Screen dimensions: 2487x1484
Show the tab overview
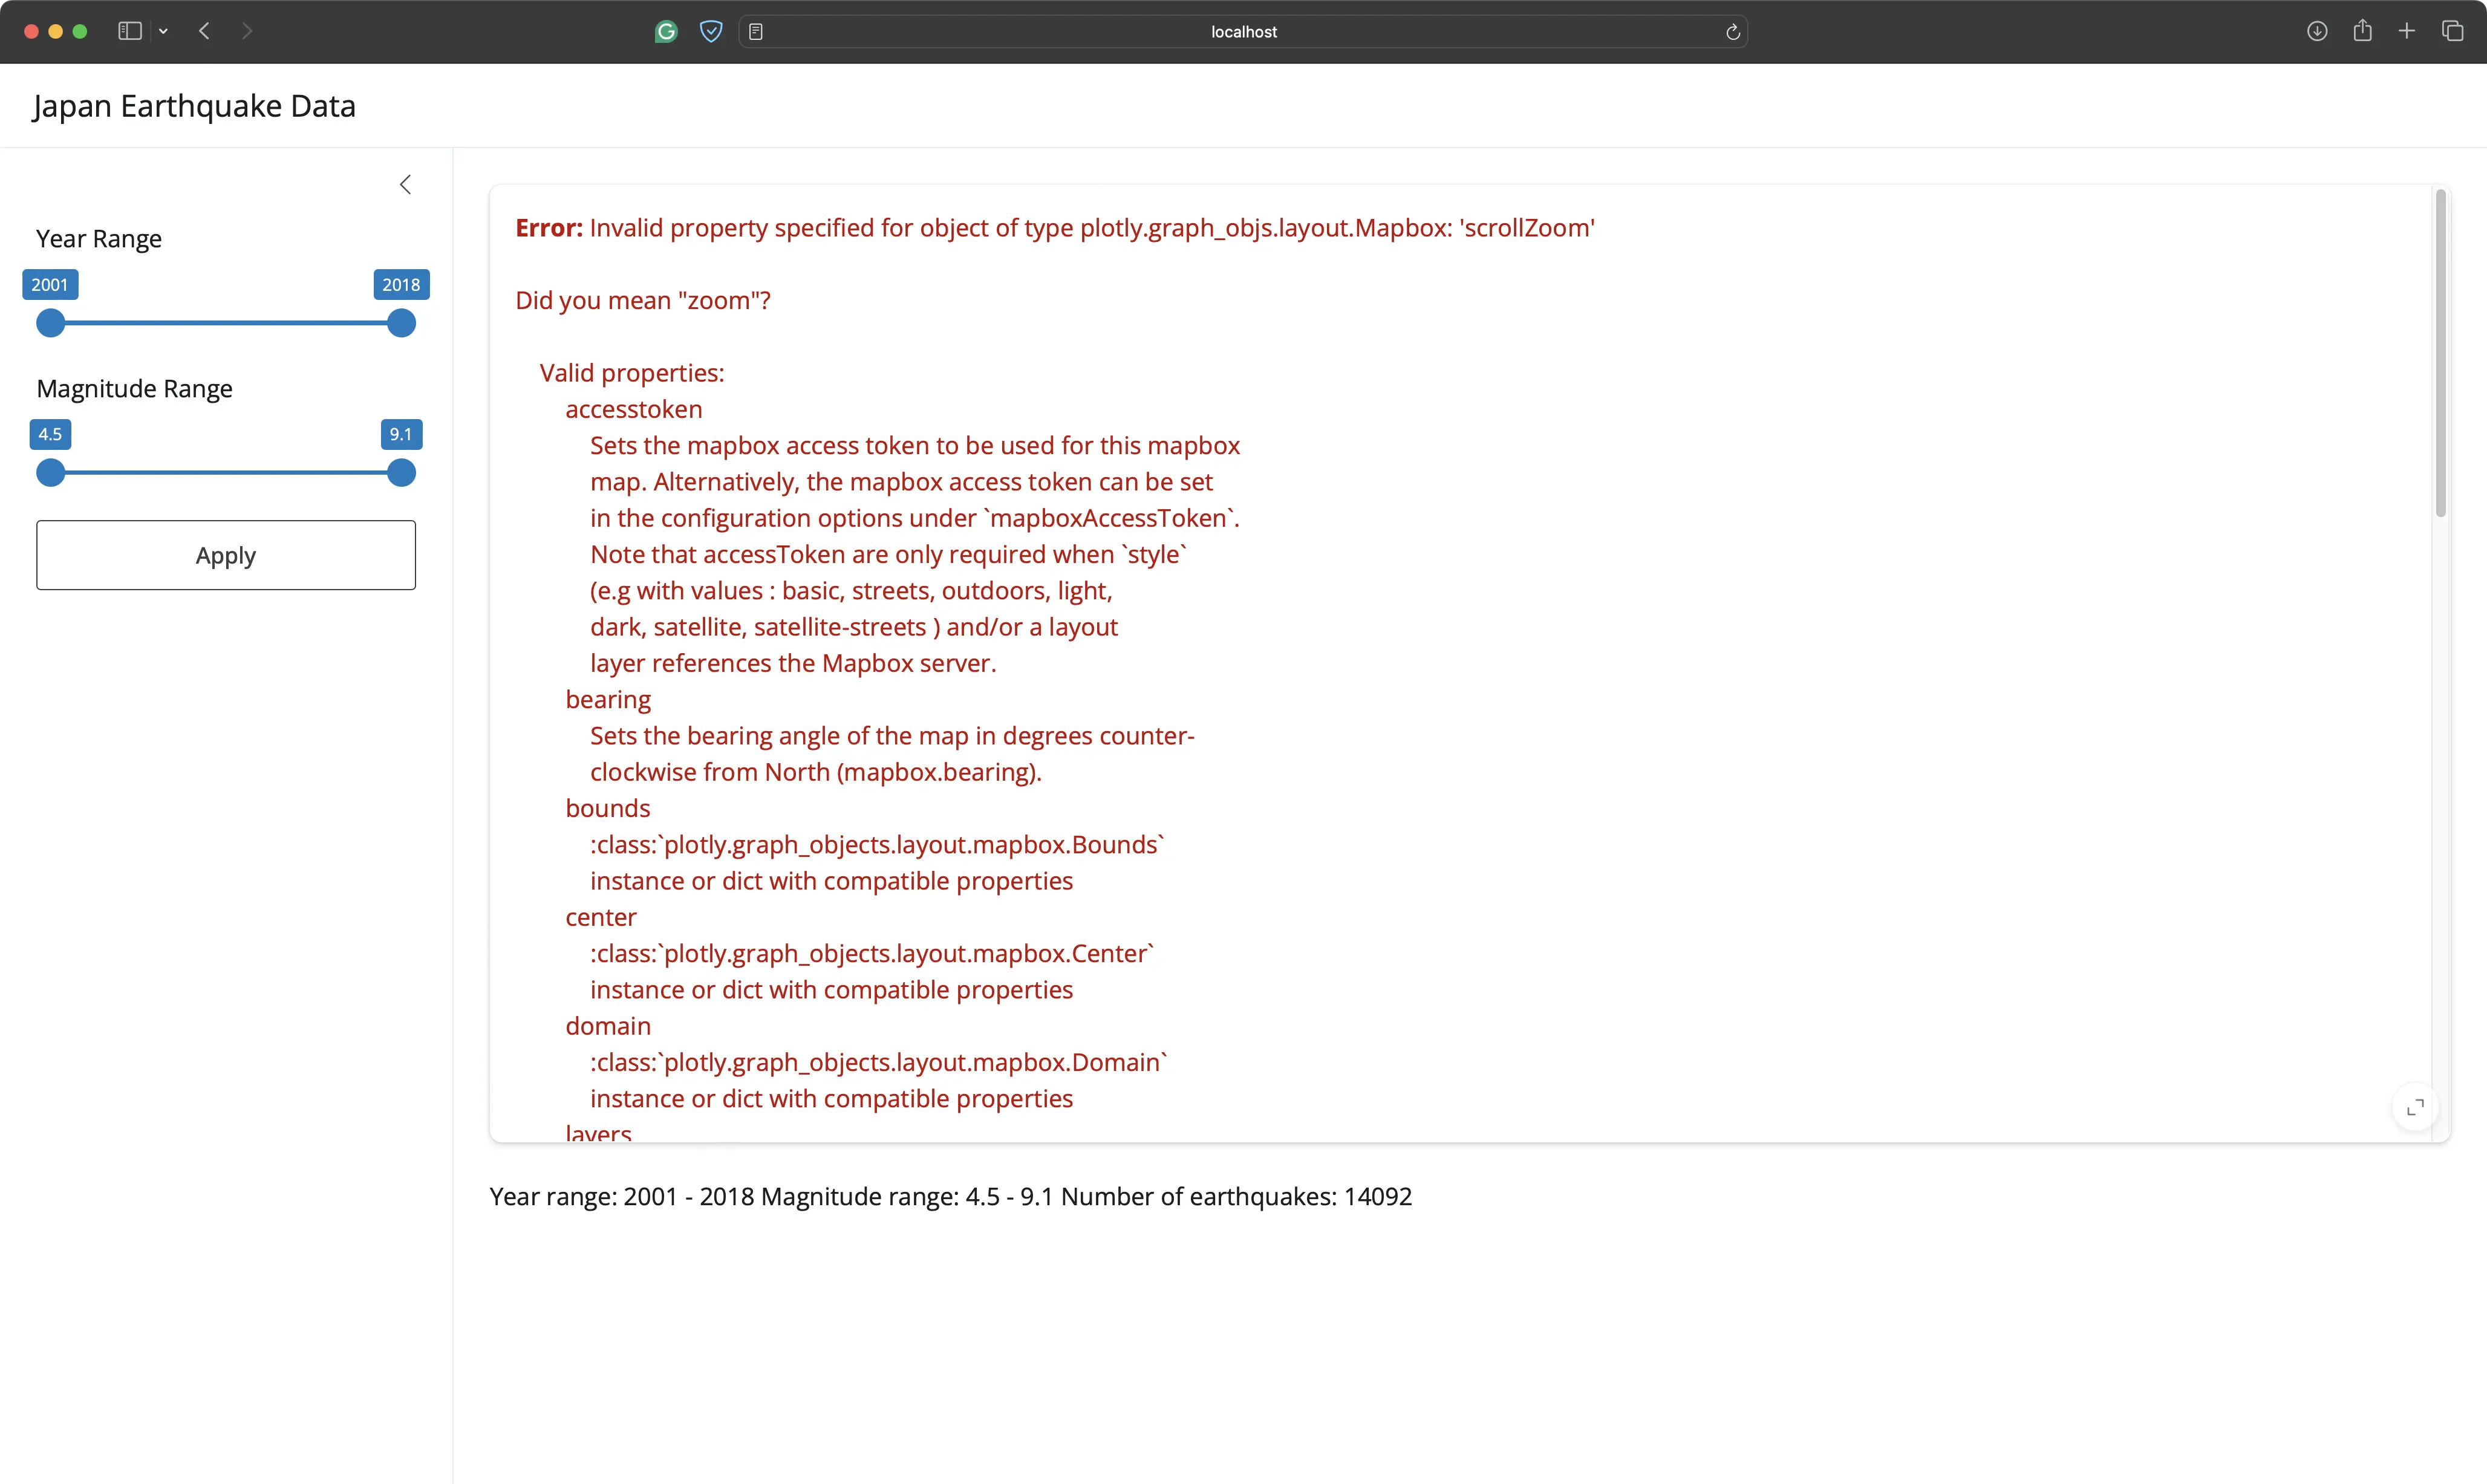2452,31
